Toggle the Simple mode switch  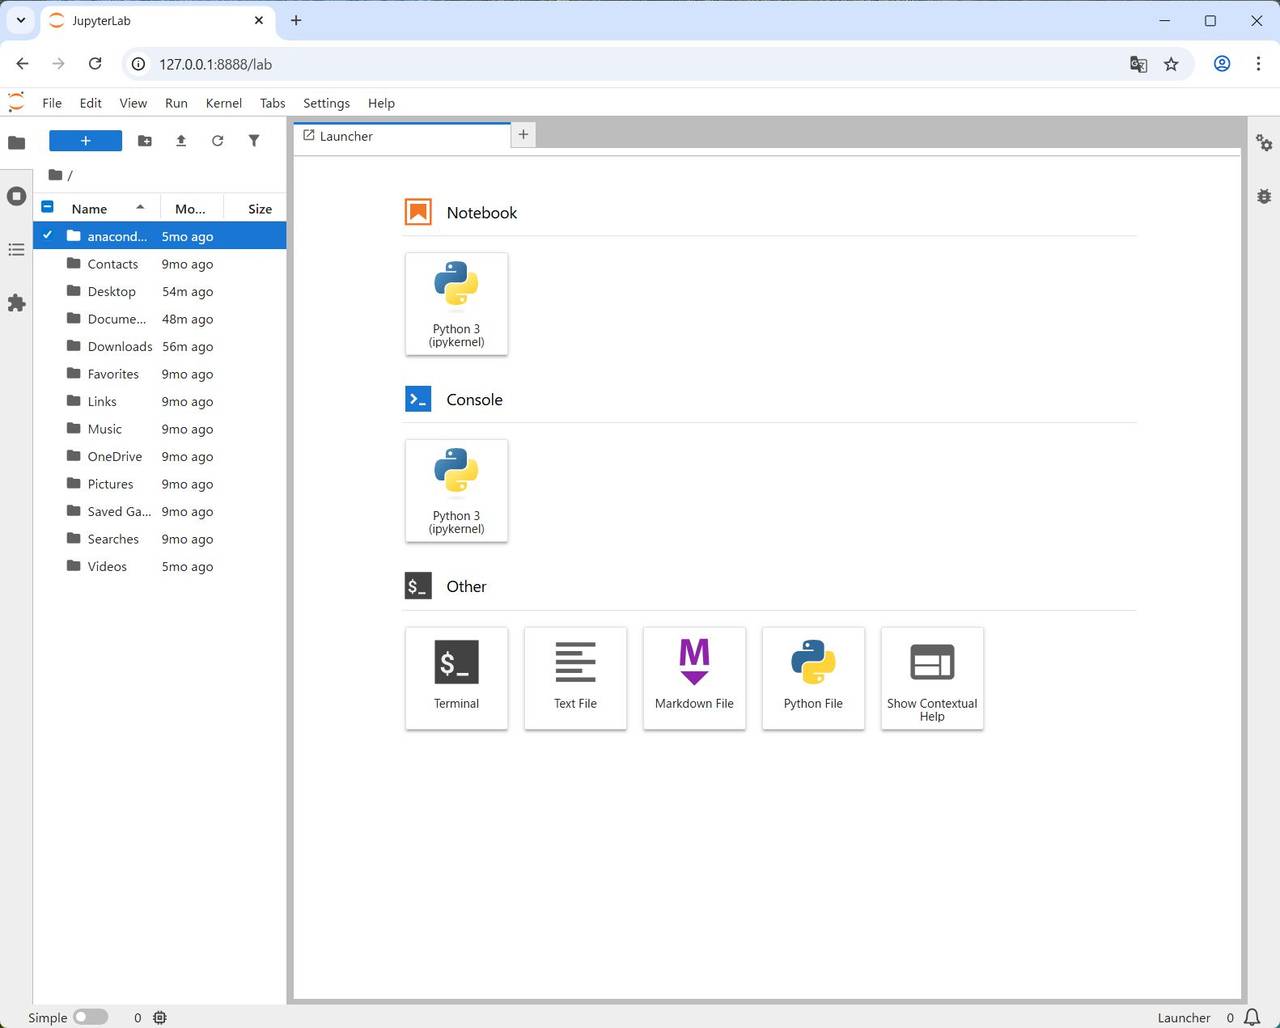point(90,1017)
